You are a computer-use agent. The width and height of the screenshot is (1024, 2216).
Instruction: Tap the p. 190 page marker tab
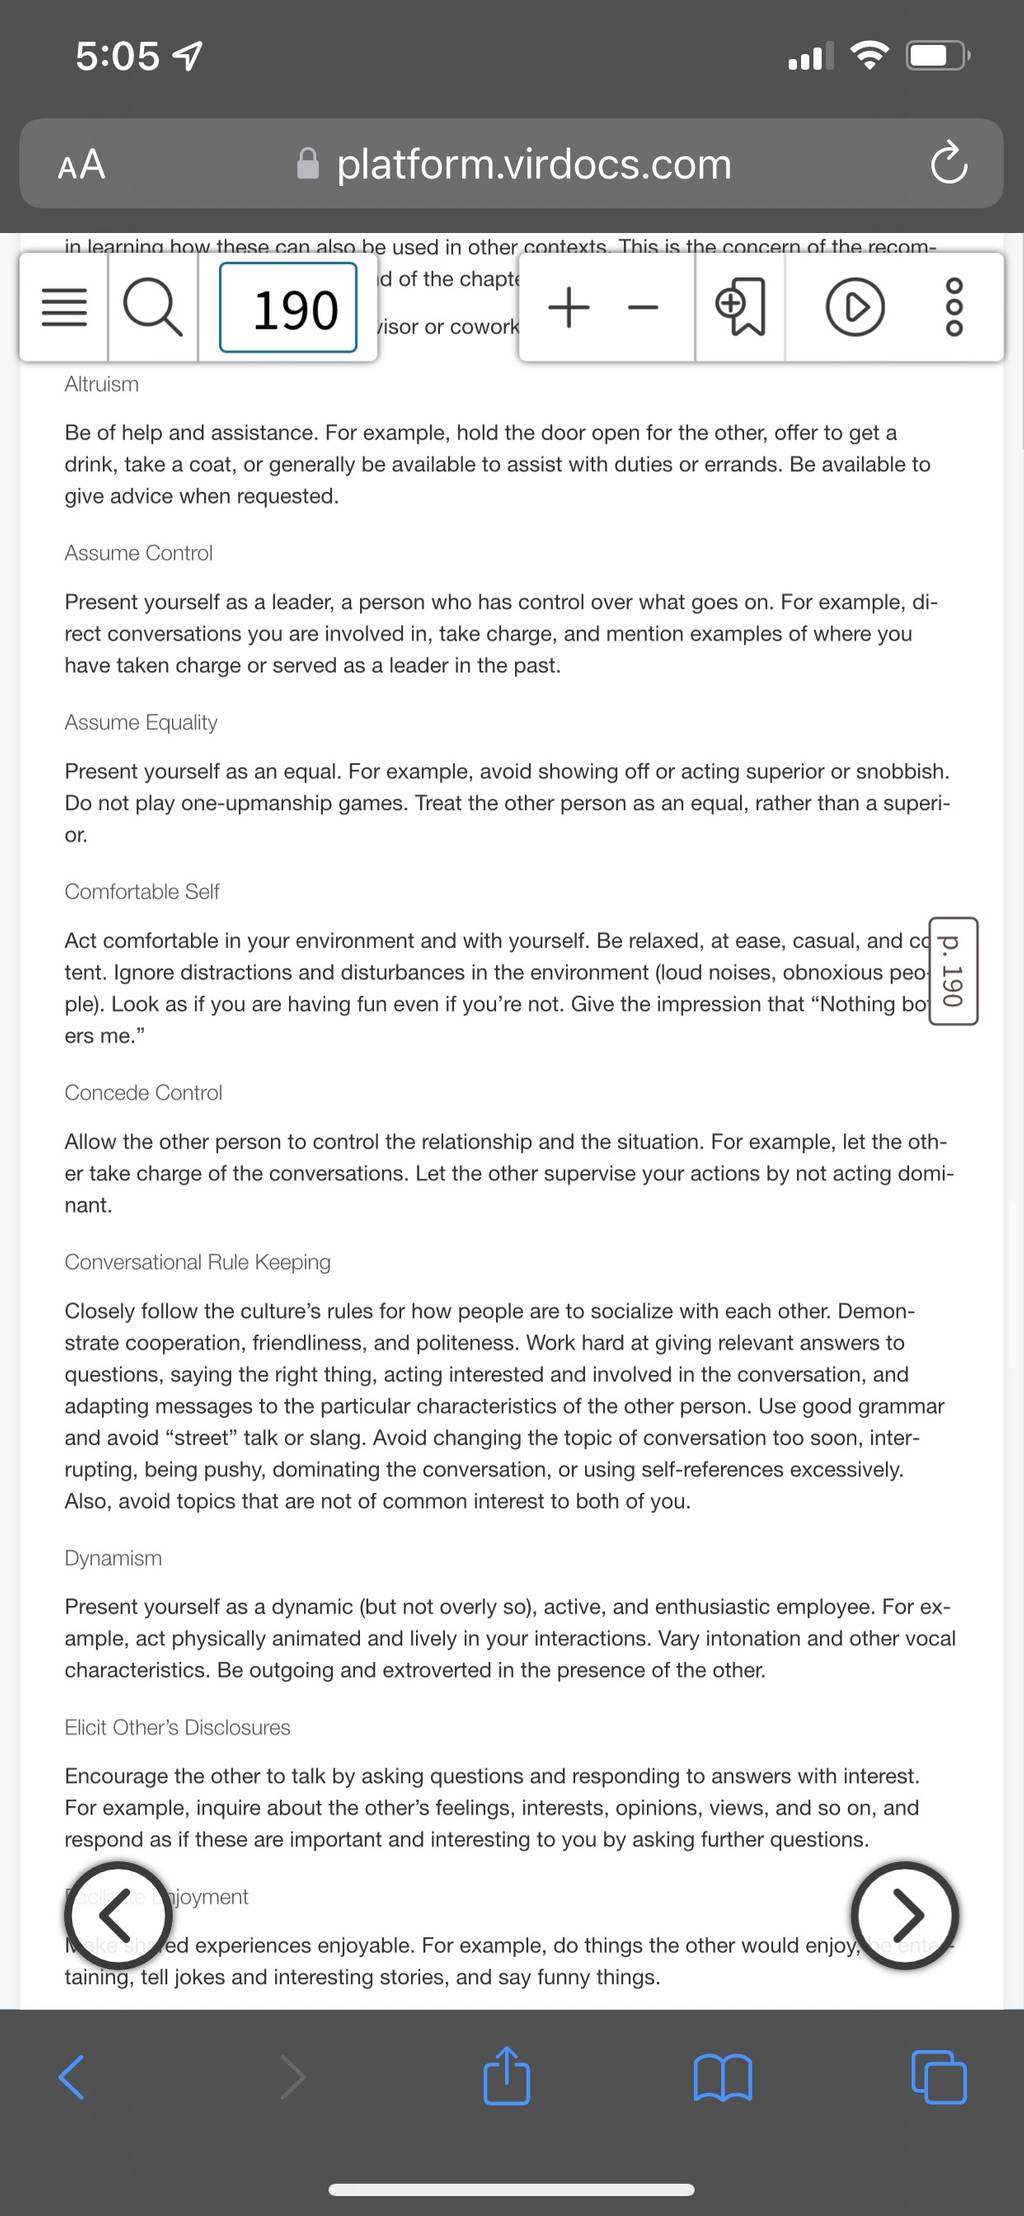pyautogui.click(x=953, y=971)
